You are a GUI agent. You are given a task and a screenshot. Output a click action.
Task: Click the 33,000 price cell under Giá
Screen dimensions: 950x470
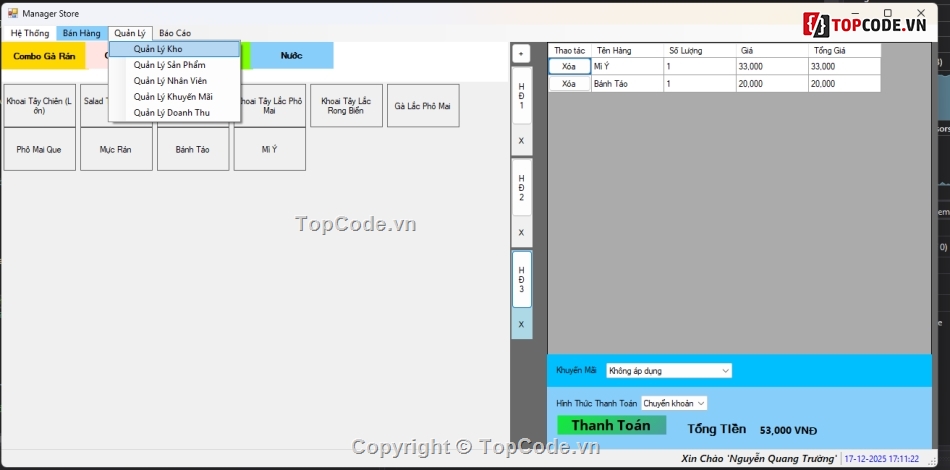click(x=772, y=67)
